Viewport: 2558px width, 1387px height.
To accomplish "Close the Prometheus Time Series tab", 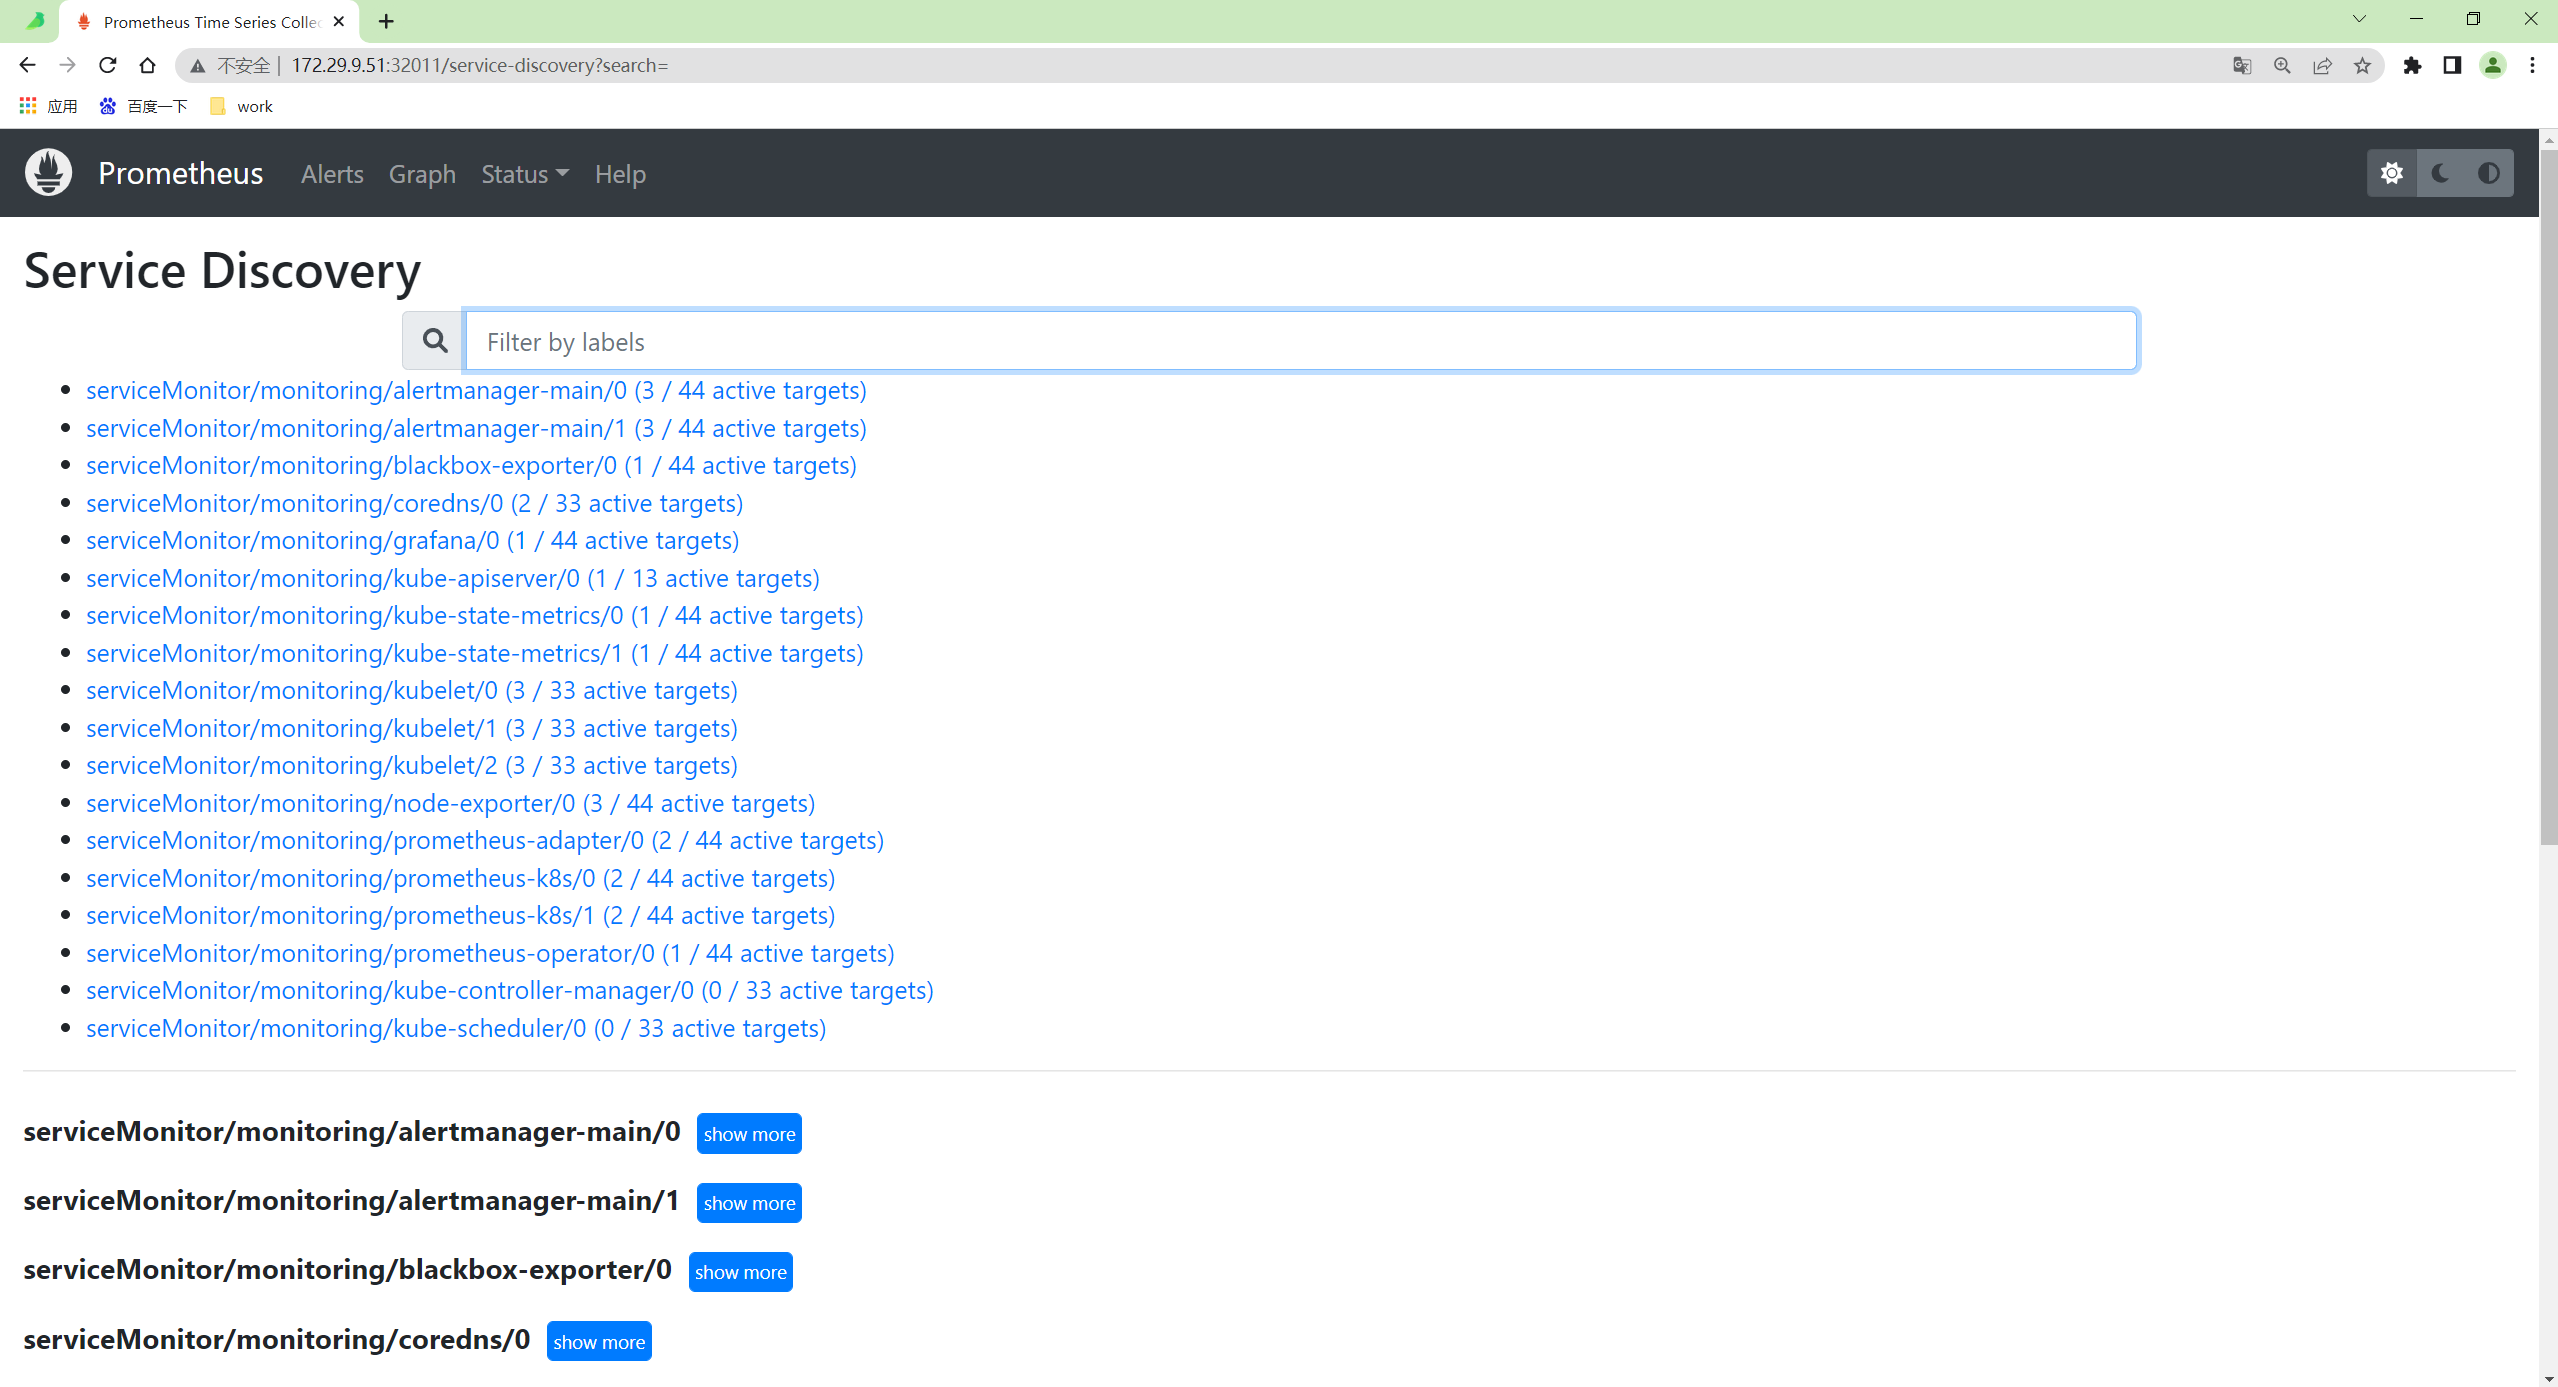I will click(x=339, y=21).
